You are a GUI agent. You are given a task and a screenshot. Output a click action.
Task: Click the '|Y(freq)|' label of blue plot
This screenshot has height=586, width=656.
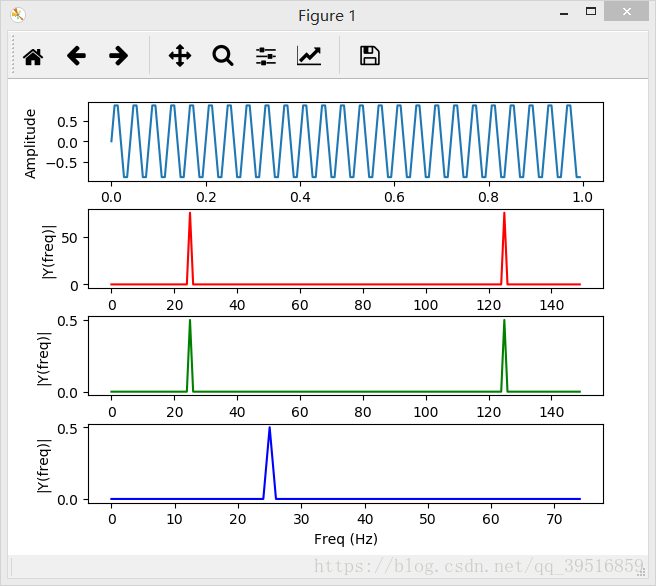pos(44,466)
